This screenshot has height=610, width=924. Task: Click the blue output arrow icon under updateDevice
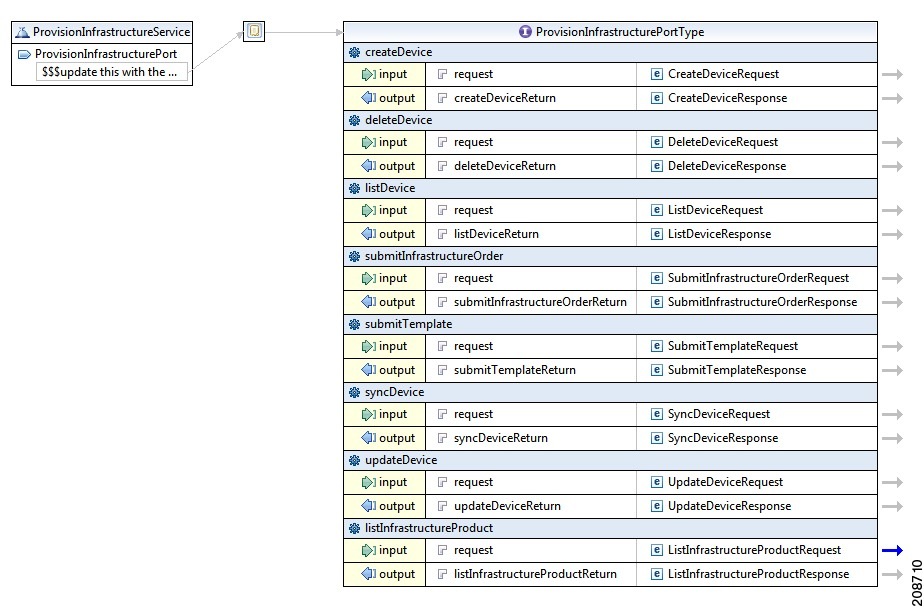coord(365,505)
